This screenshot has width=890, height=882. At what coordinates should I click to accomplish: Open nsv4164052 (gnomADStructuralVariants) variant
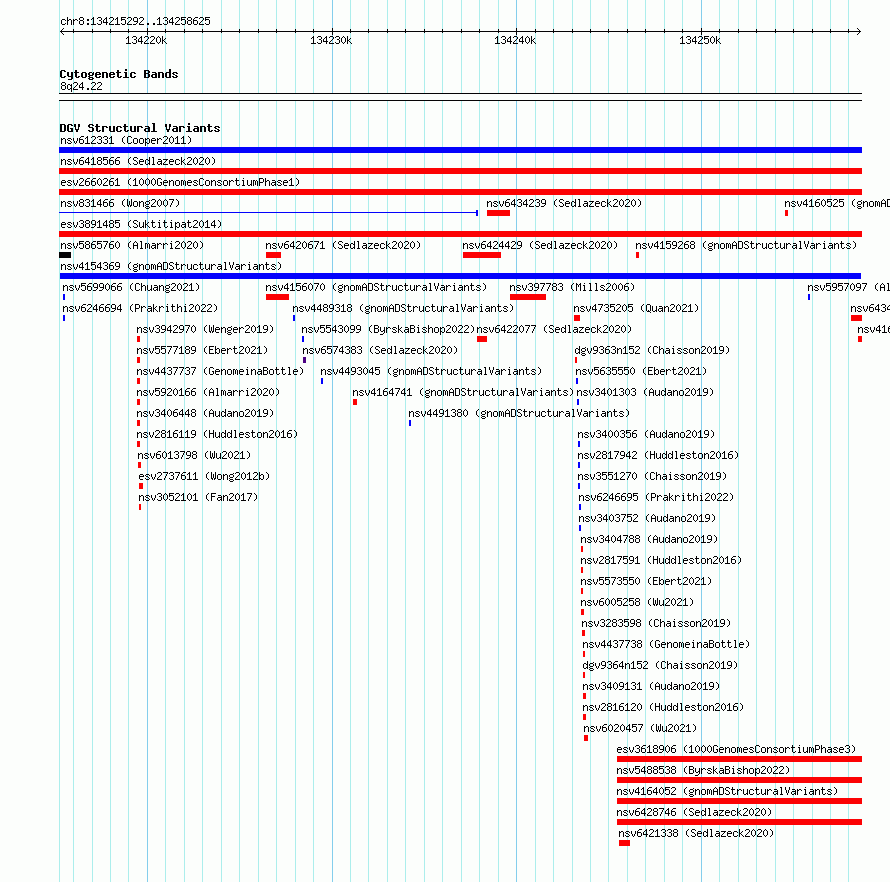click(727, 791)
